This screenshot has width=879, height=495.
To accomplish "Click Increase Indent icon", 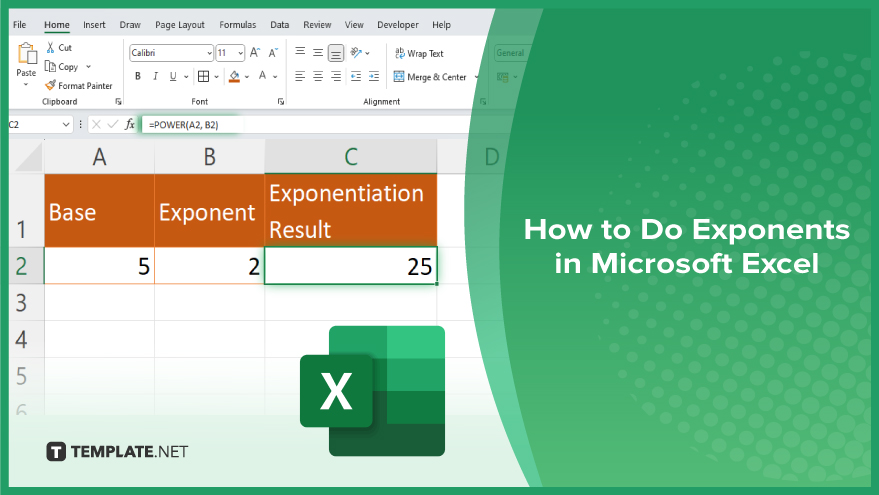I will [x=374, y=76].
